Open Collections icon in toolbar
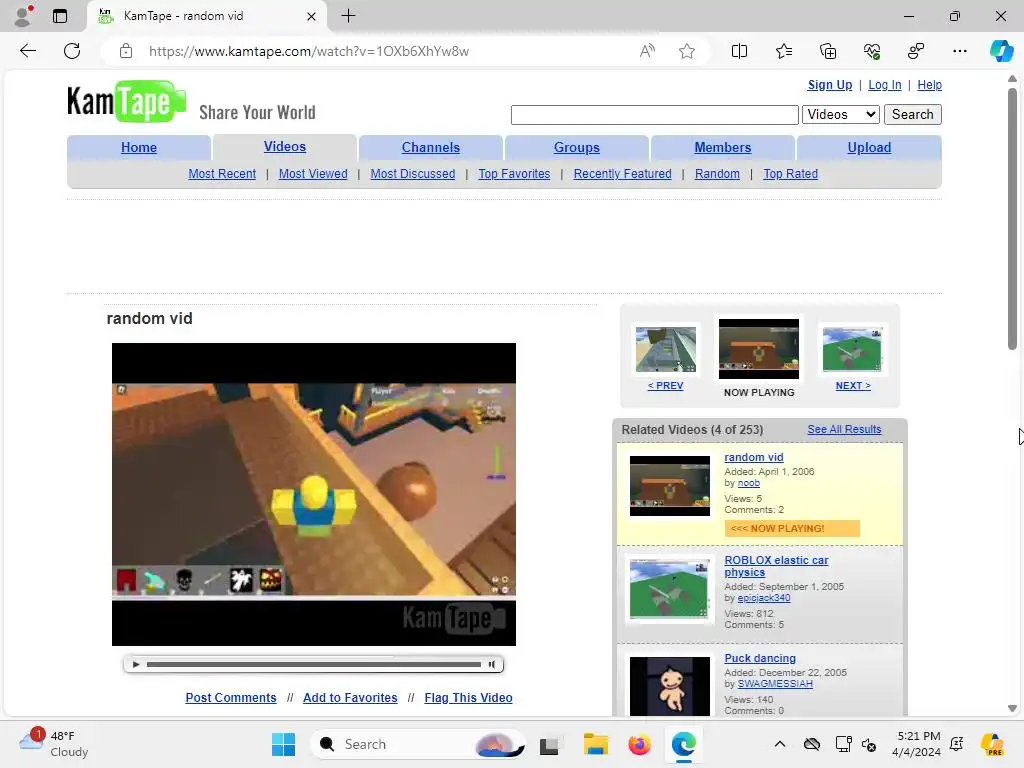This screenshot has width=1024, height=768. point(827,51)
